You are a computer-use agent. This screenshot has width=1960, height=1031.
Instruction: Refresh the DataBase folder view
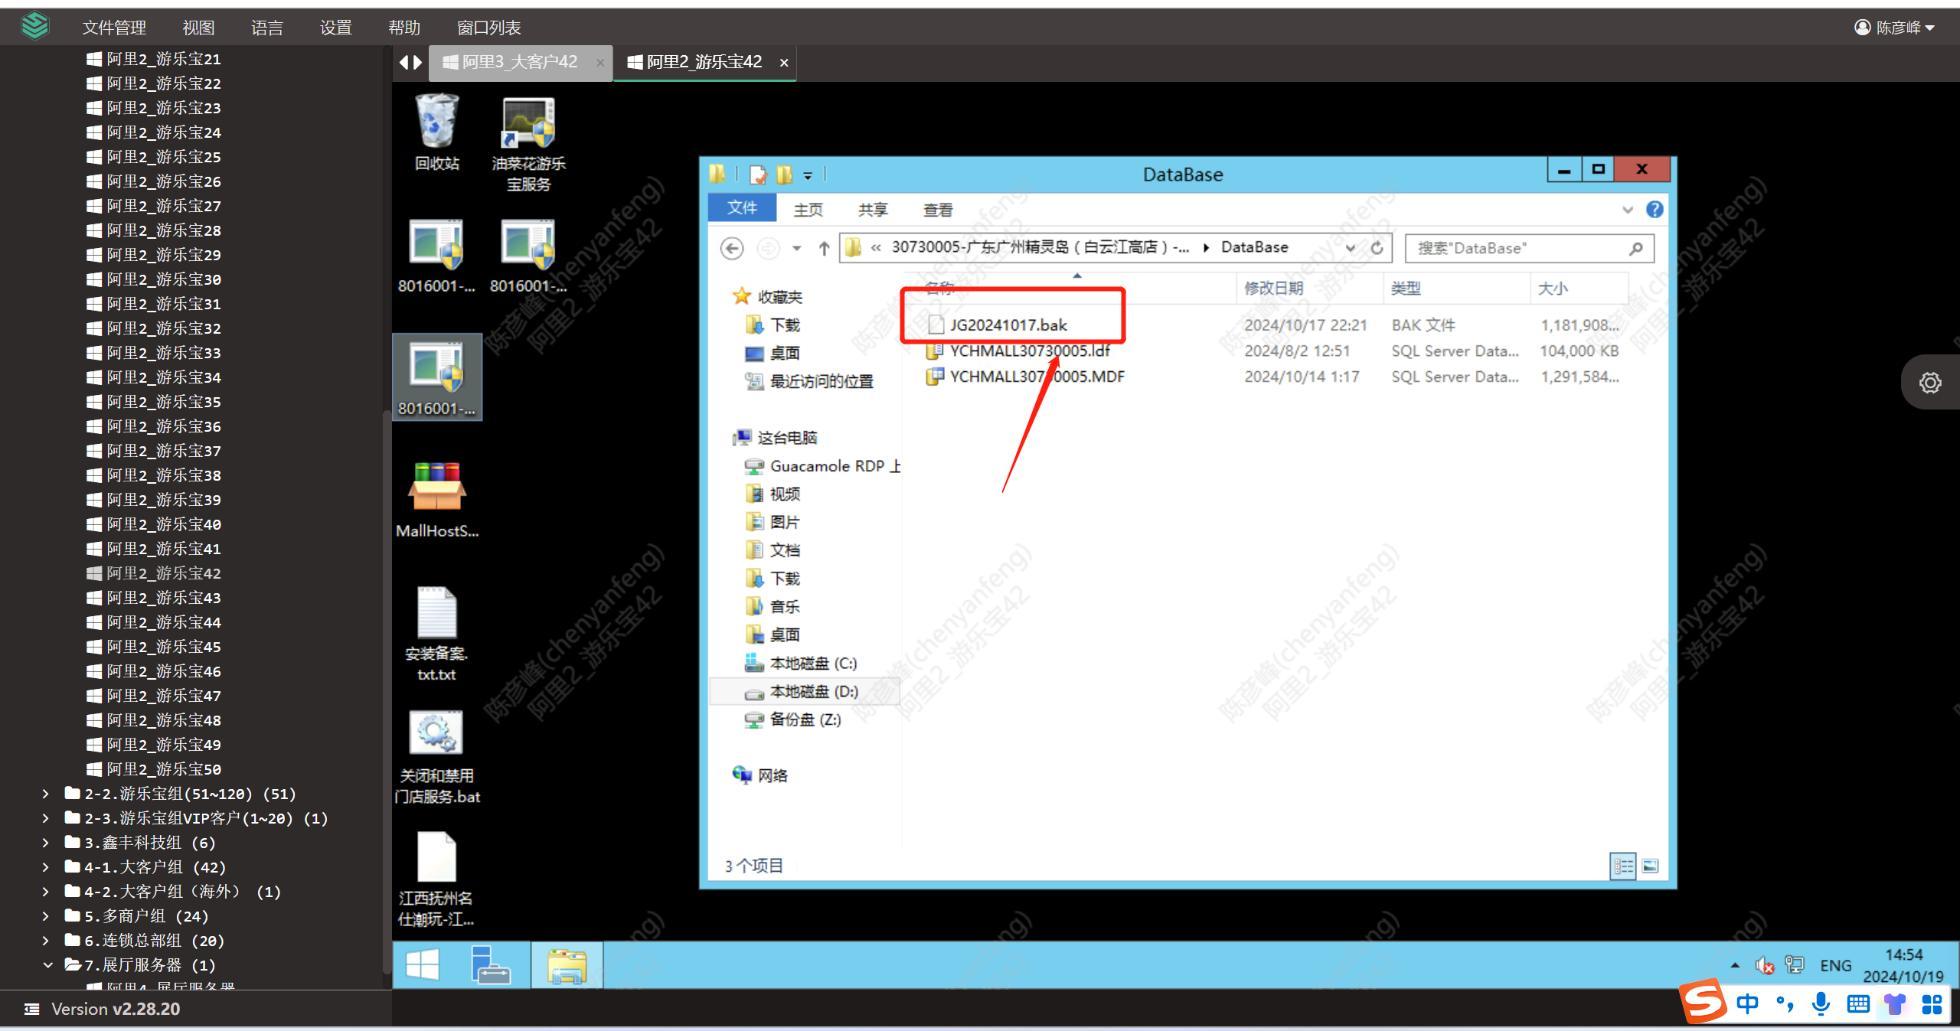tap(1377, 248)
